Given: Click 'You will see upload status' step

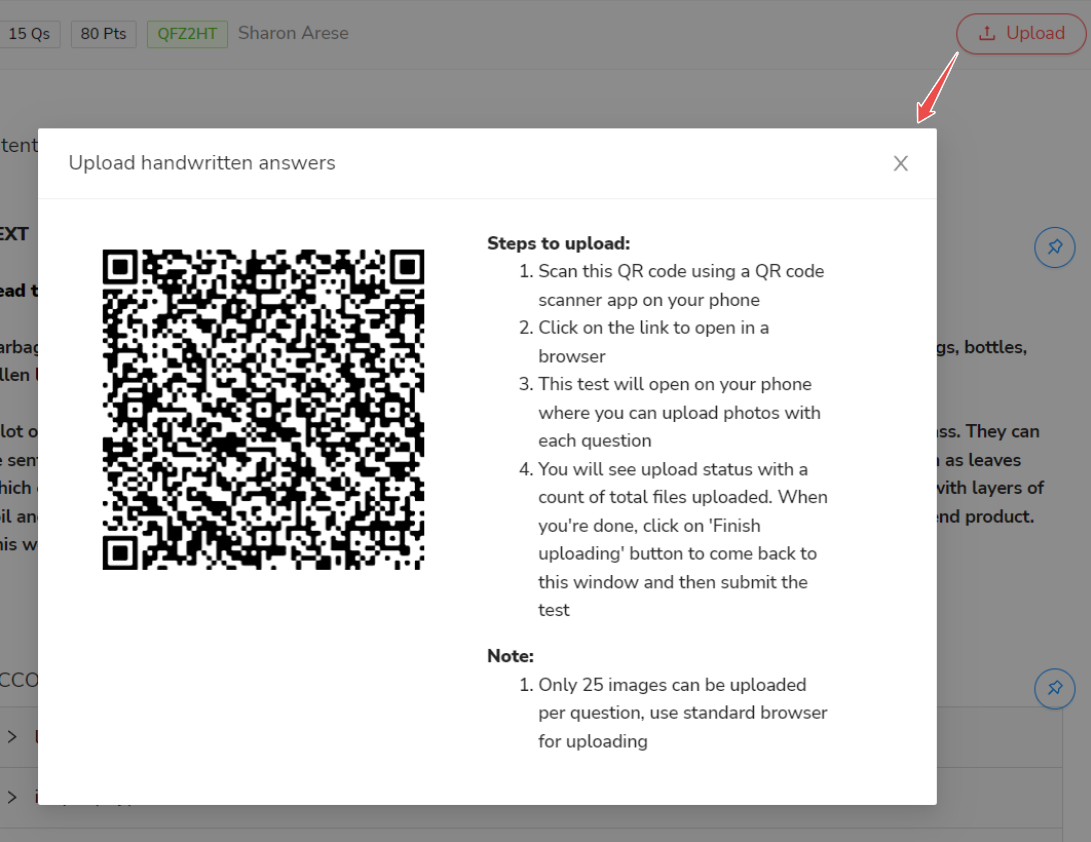Looking at the screenshot, I should point(683,539).
